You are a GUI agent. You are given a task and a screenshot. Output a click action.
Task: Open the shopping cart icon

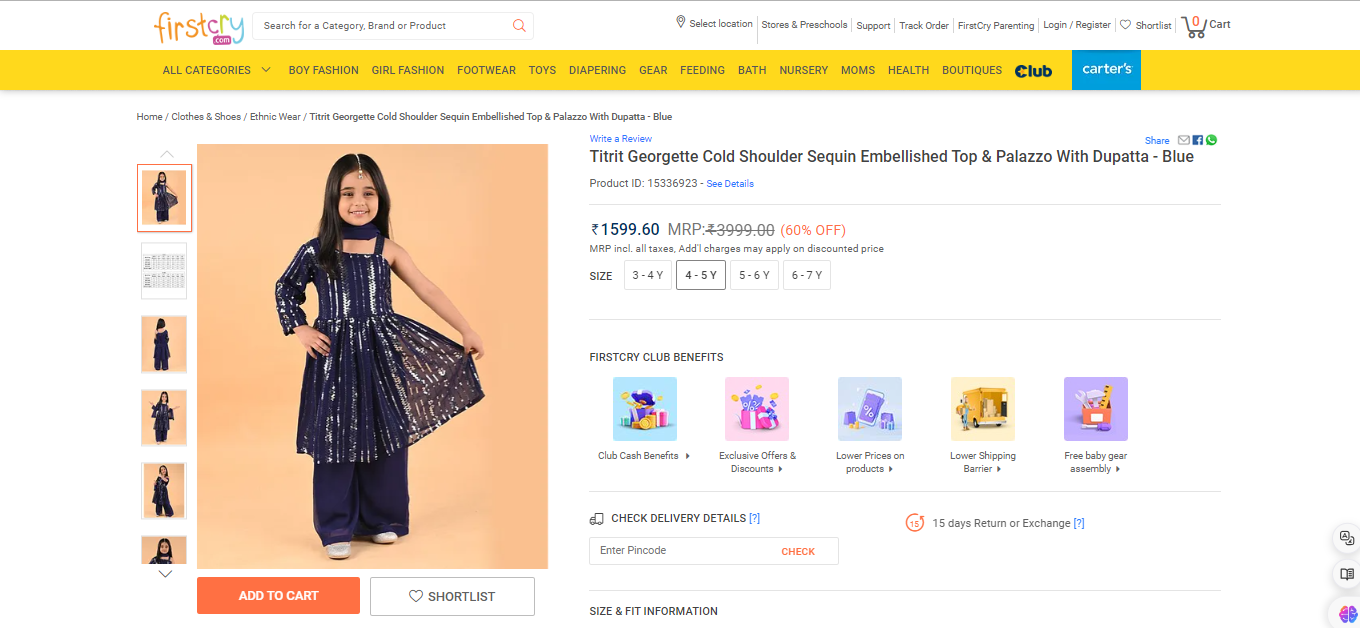pyautogui.click(x=1194, y=26)
